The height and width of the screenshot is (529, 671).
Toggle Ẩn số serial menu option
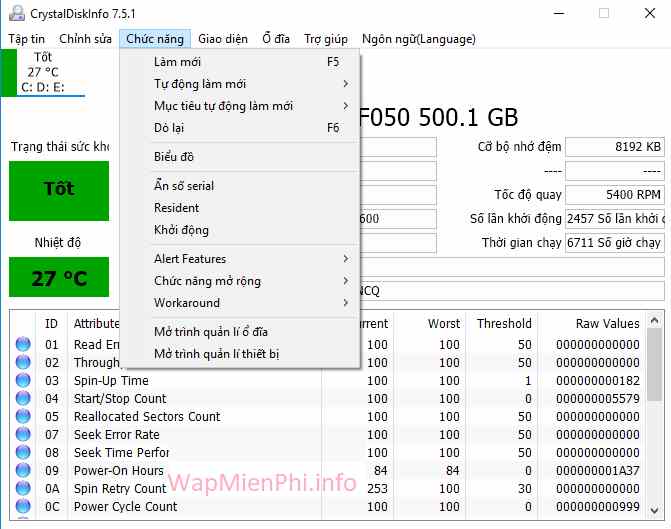pyautogui.click(x=240, y=186)
